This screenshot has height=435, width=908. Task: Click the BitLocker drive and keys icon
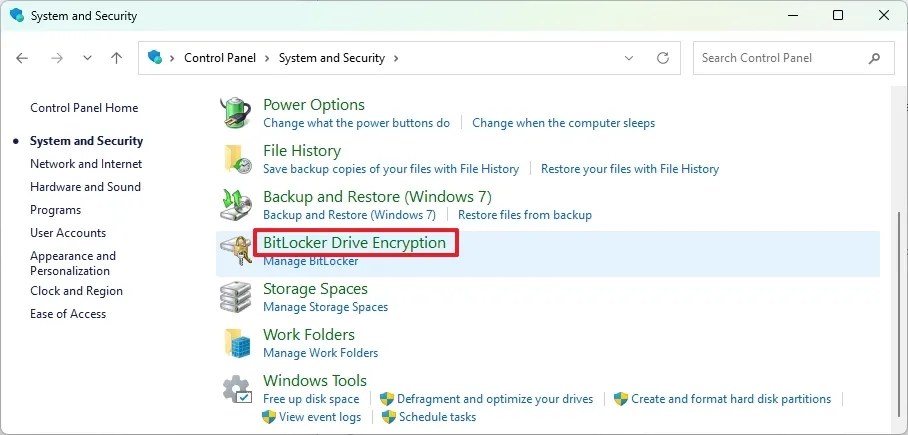point(236,250)
